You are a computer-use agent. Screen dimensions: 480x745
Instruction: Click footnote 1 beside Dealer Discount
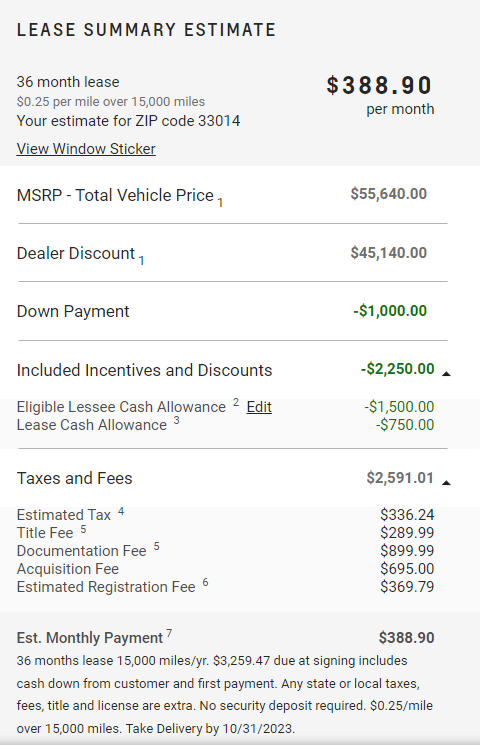[x=142, y=261]
